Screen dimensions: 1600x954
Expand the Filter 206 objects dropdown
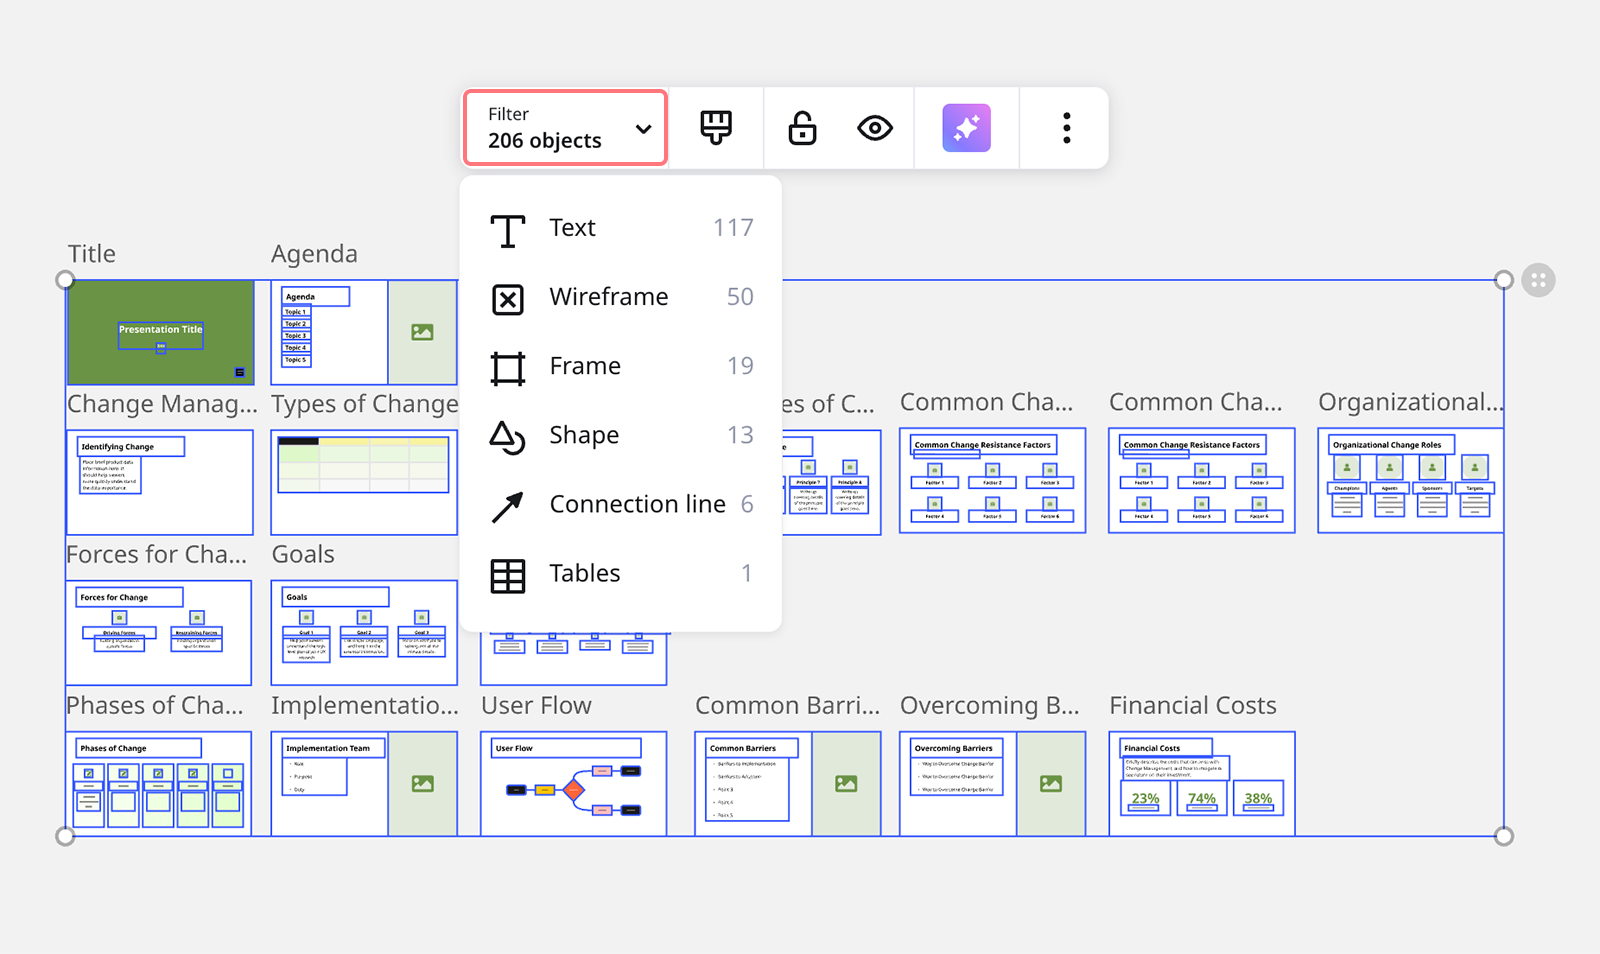pos(565,128)
